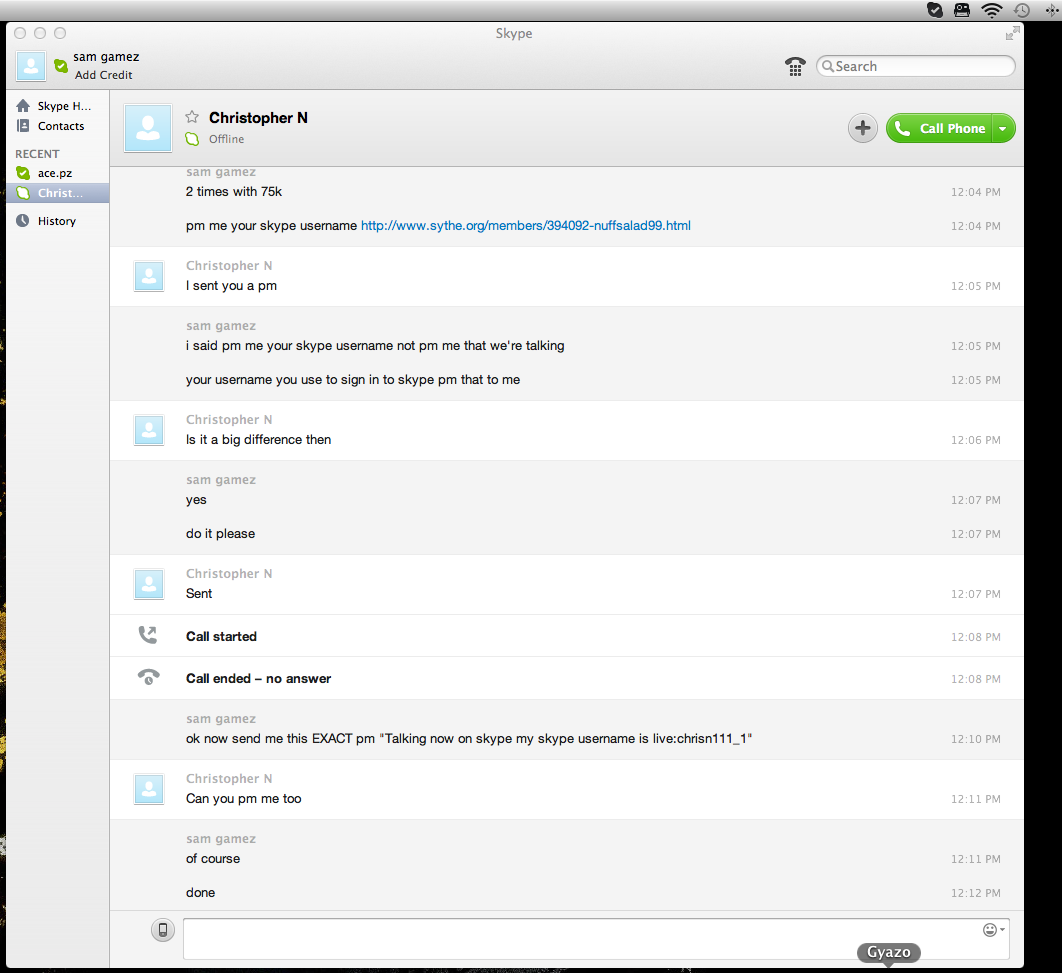Open the sythe.org nuffsalad99 link
1062x973 pixels.
525,226
